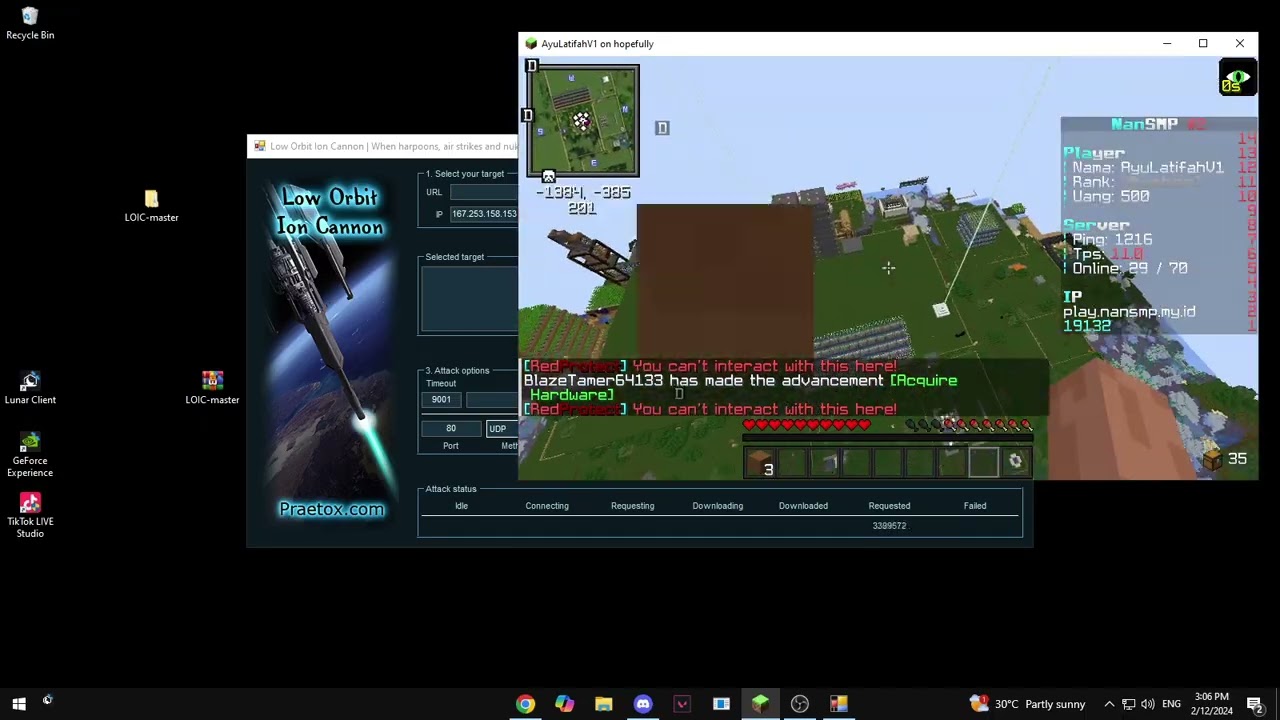Open OBS Studio from the taskbar
This screenshot has height=720, width=1280.
pos(799,704)
